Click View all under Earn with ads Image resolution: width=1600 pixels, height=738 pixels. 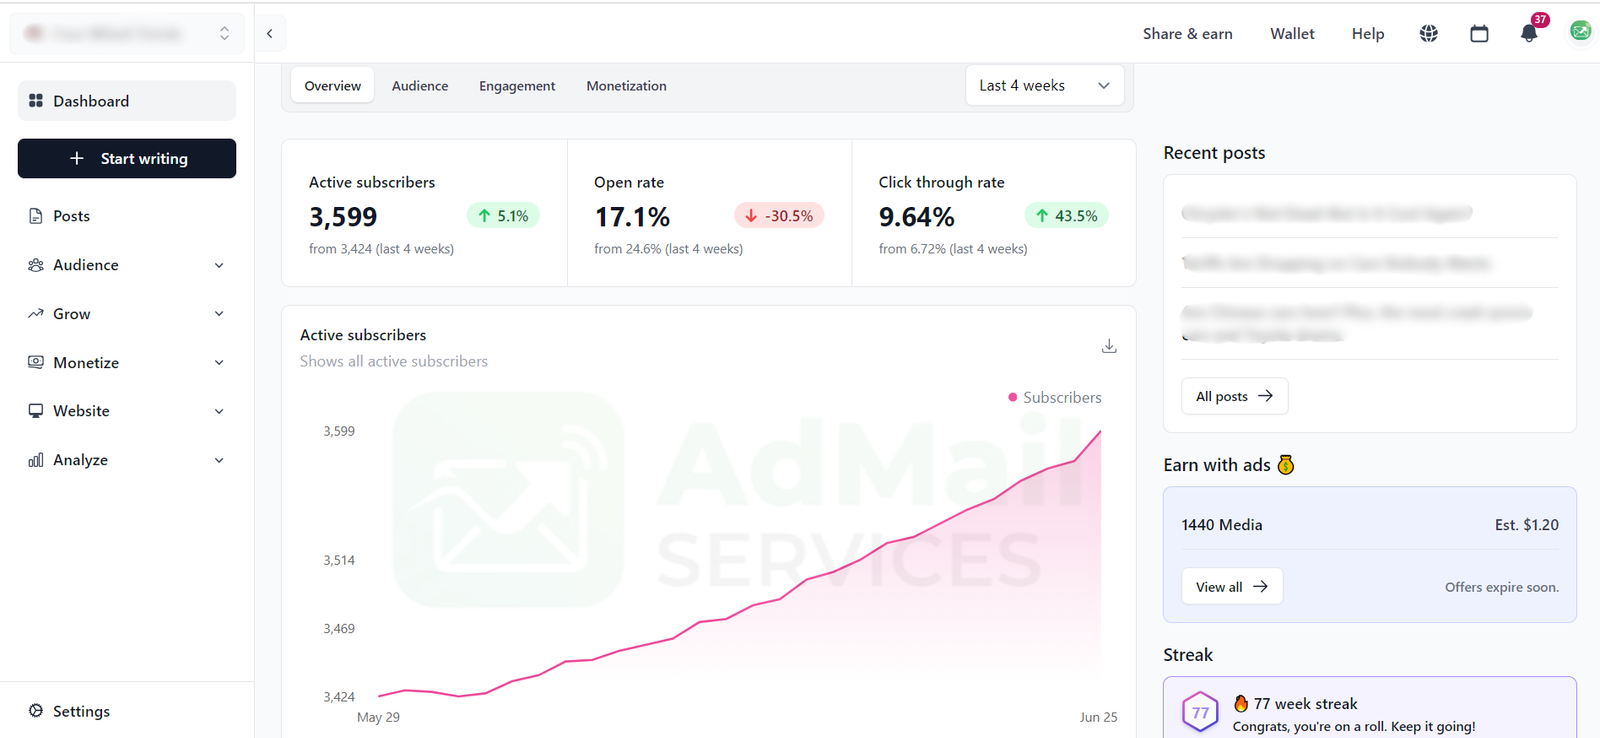[1231, 587]
